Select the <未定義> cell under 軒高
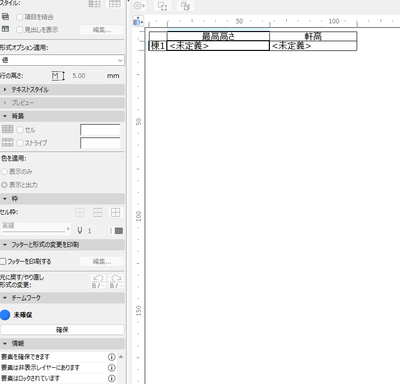This screenshot has width=400, height=384. (x=313, y=46)
